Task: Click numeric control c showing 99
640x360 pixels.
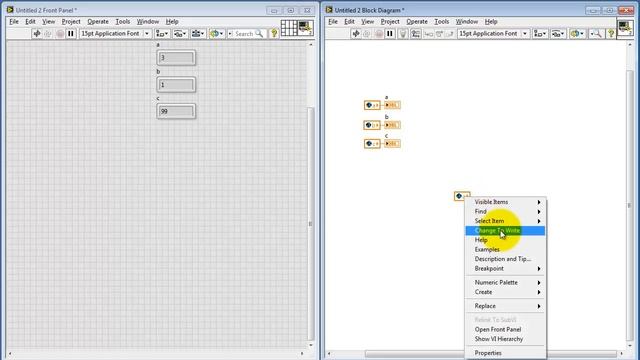Action: tap(176, 111)
